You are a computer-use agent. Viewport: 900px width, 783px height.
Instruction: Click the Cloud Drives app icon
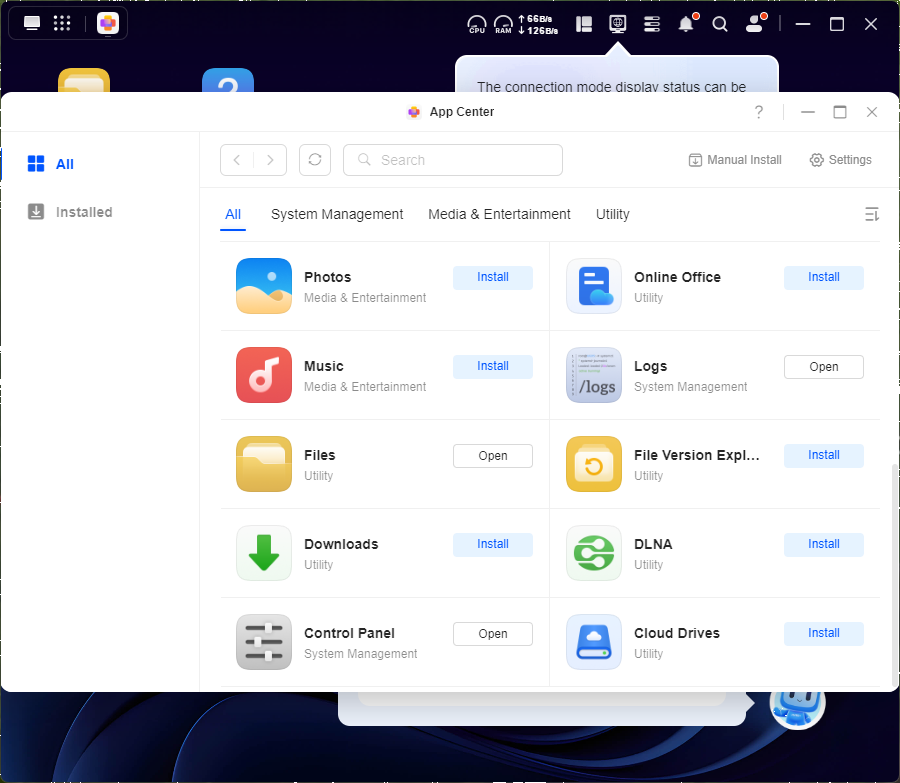tap(594, 642)
